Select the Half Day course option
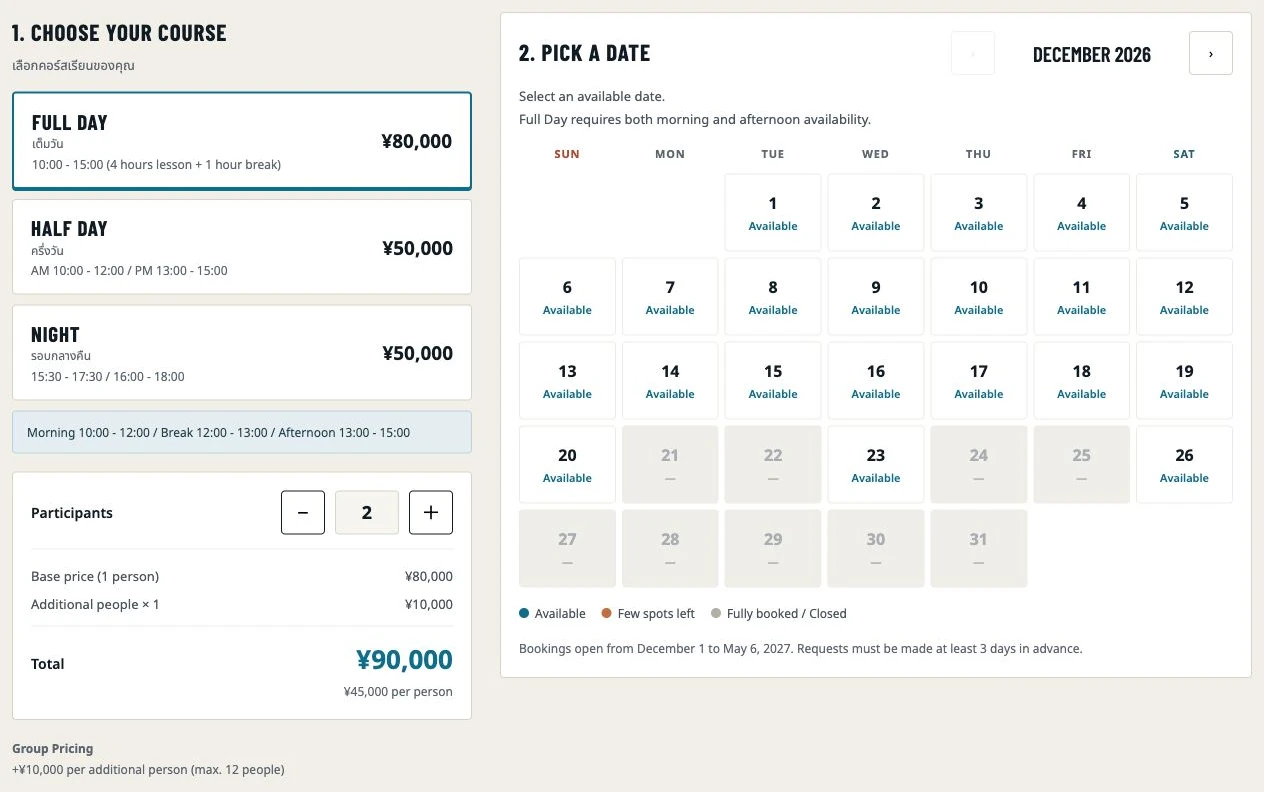The image size is (1264, 792). point(242,247)
